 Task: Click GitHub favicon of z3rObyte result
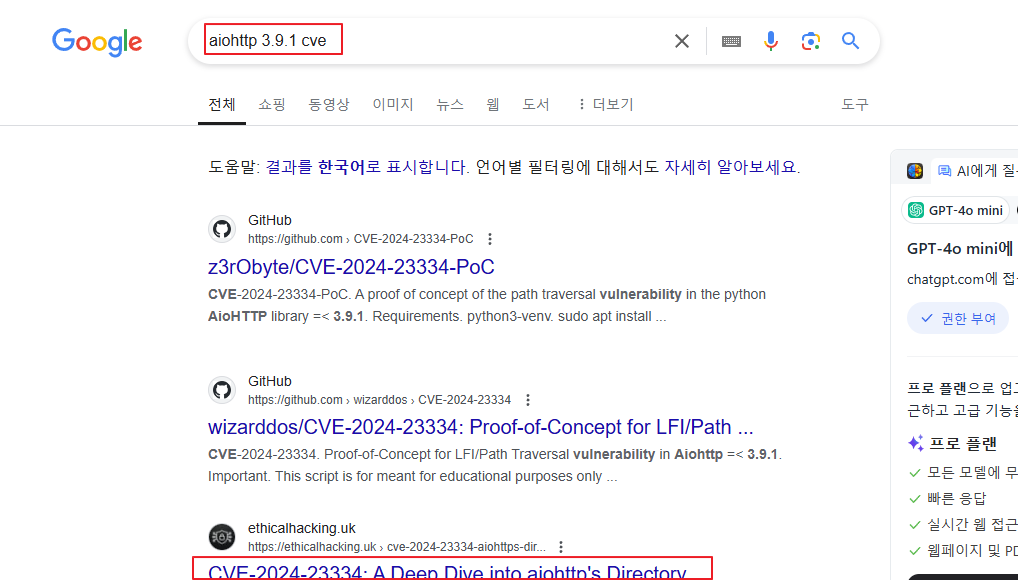click(222, 229)
